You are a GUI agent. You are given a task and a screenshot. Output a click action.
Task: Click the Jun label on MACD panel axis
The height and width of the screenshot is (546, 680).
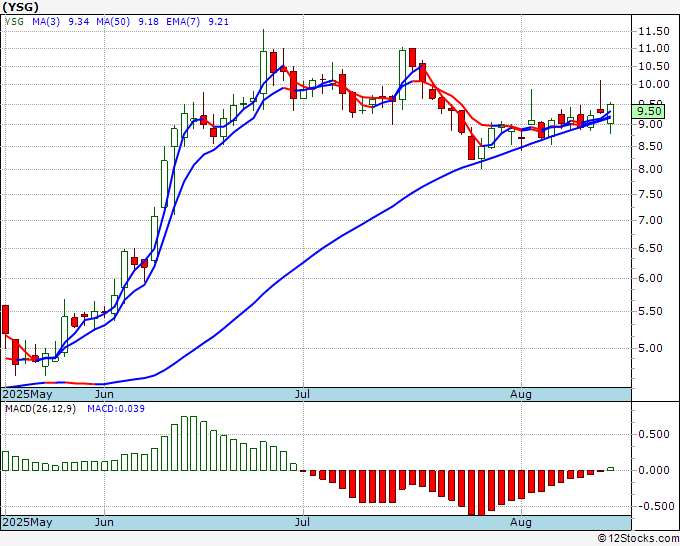click(x=104, y=522)
